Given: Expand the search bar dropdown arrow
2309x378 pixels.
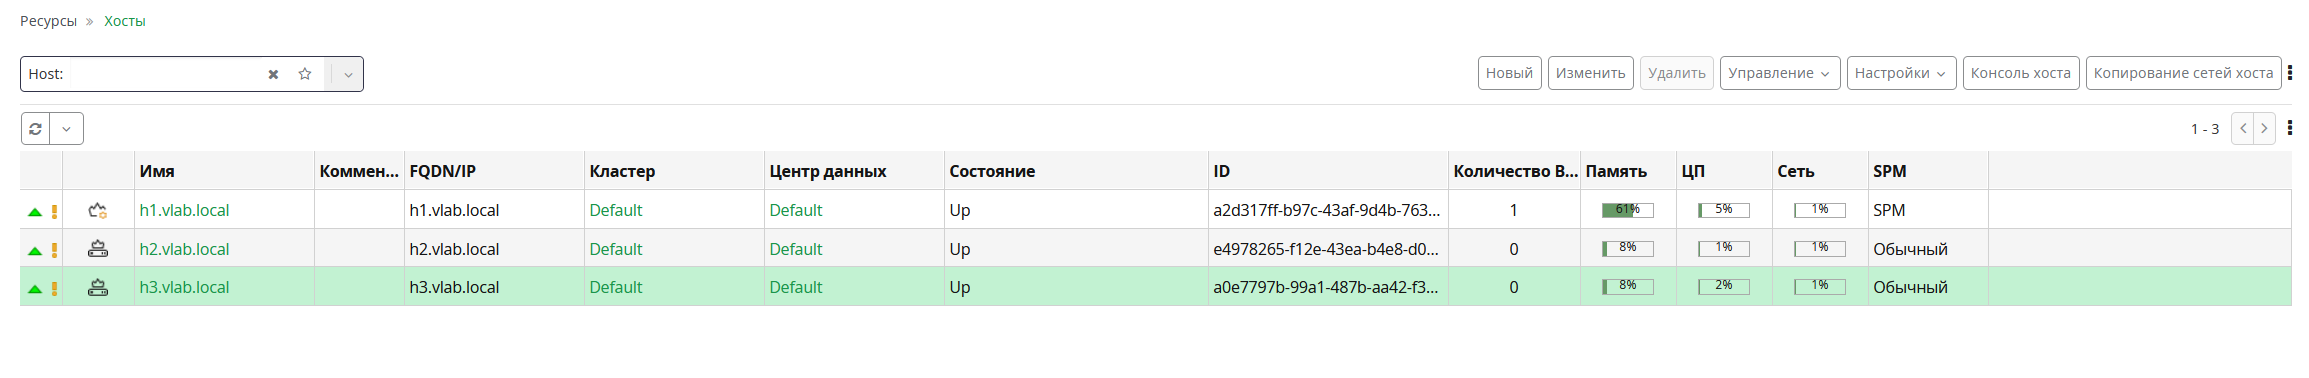Looking at the screenshot, I should point(348,74).
